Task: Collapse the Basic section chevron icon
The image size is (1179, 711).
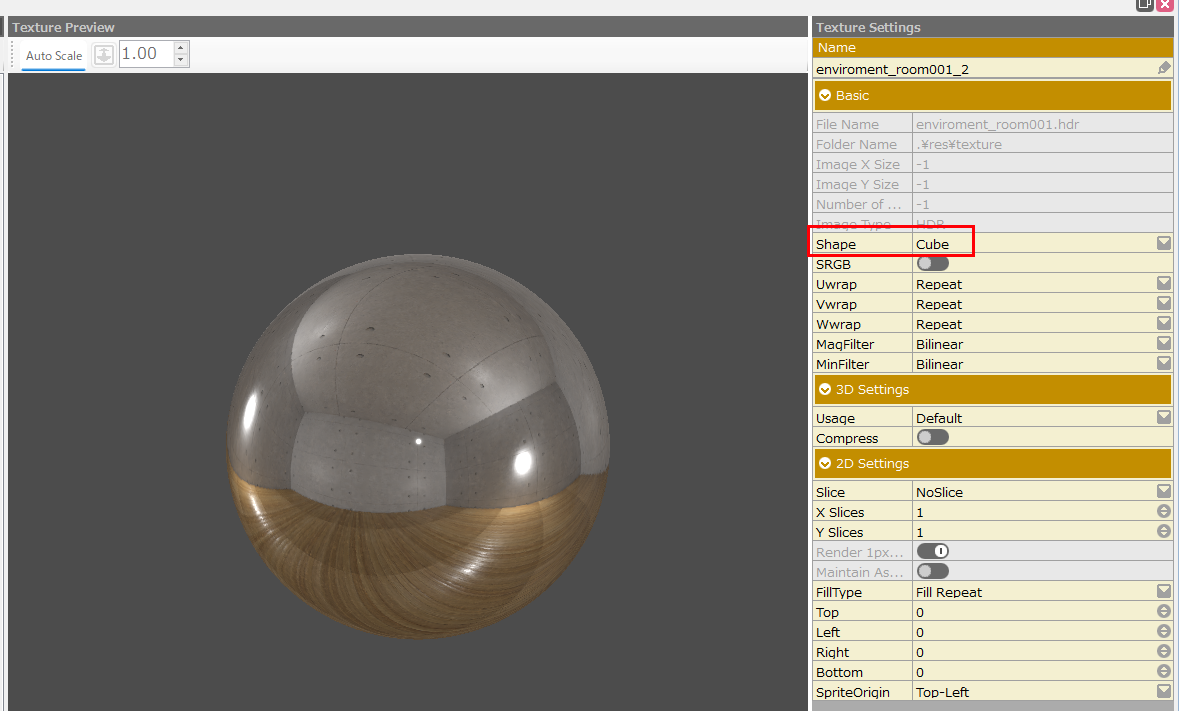Action: click(825, 96)
